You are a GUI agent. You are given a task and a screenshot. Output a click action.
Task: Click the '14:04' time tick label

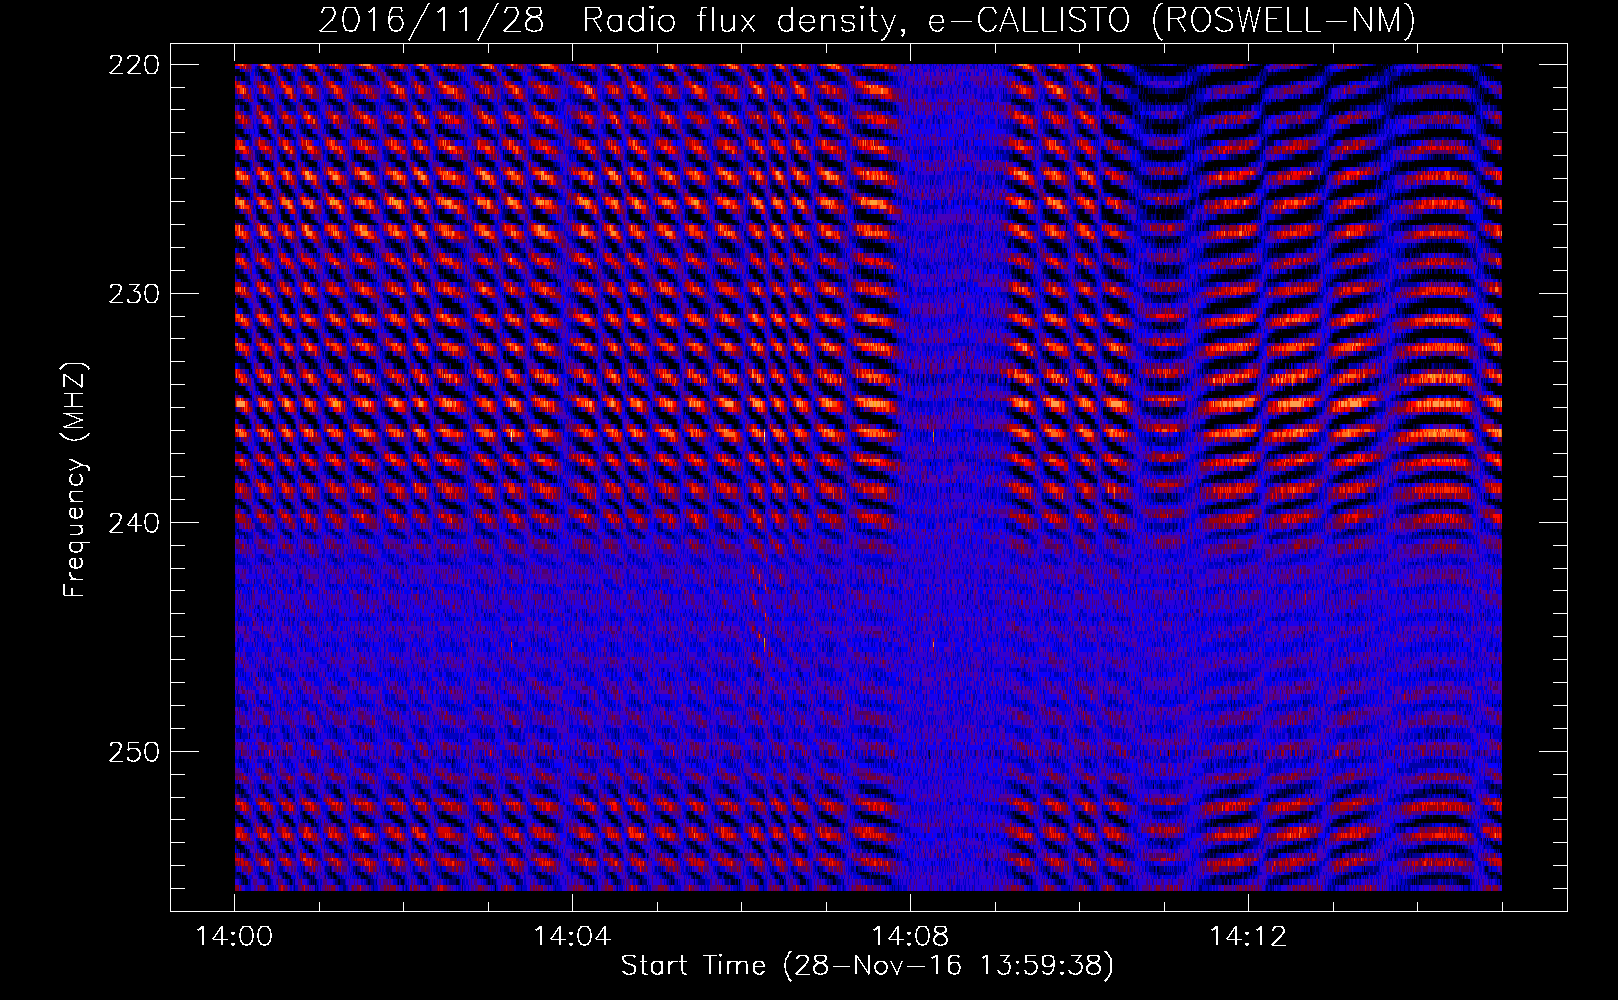tap(572, 936)
